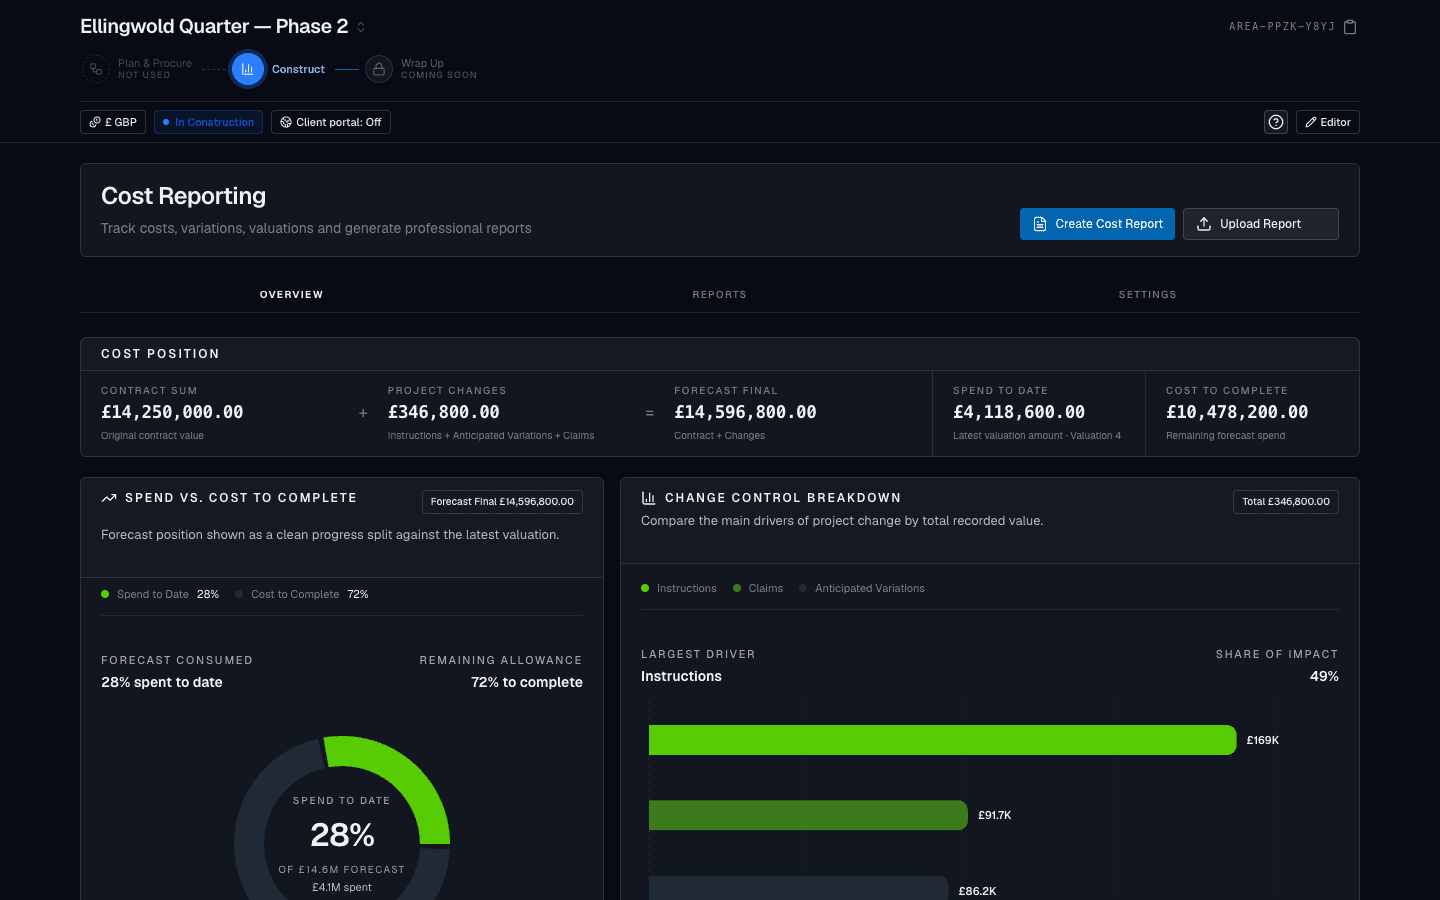Click the trend icon beside Spend vs. Cost to Complete
Image resolution: width=1440 pixels, height=900 pixels.
[109, 498]
